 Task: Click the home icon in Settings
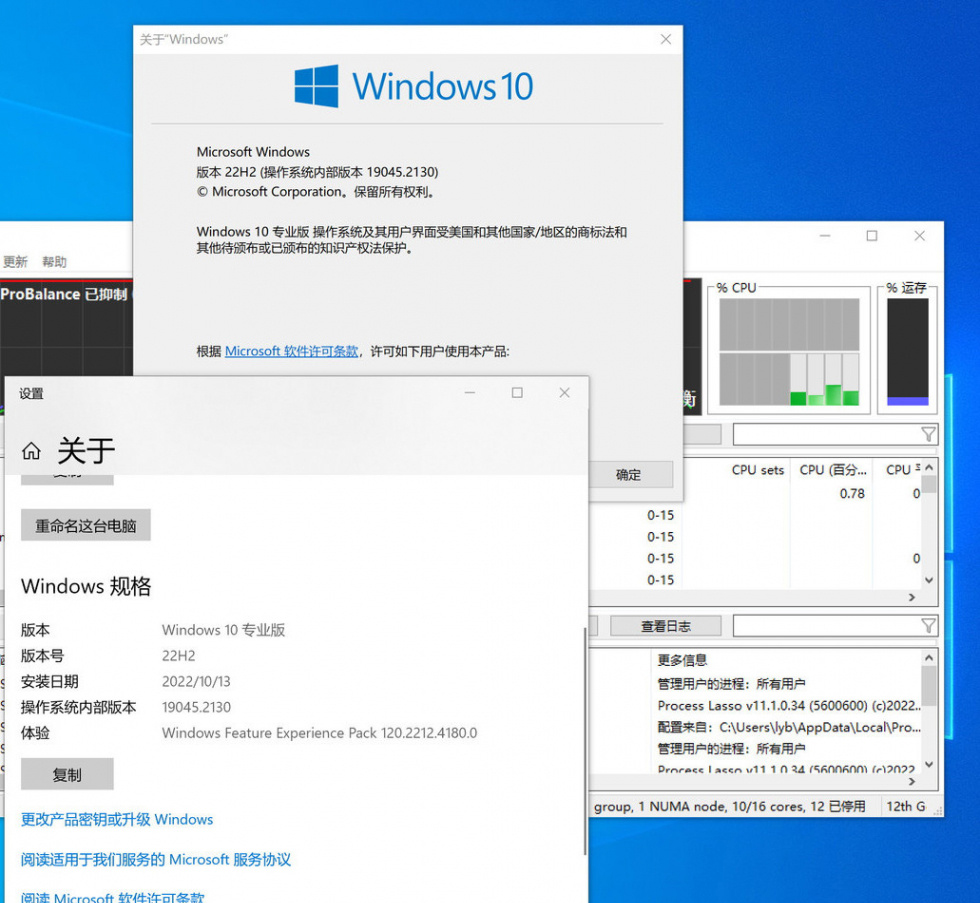(x=31, y=451)
